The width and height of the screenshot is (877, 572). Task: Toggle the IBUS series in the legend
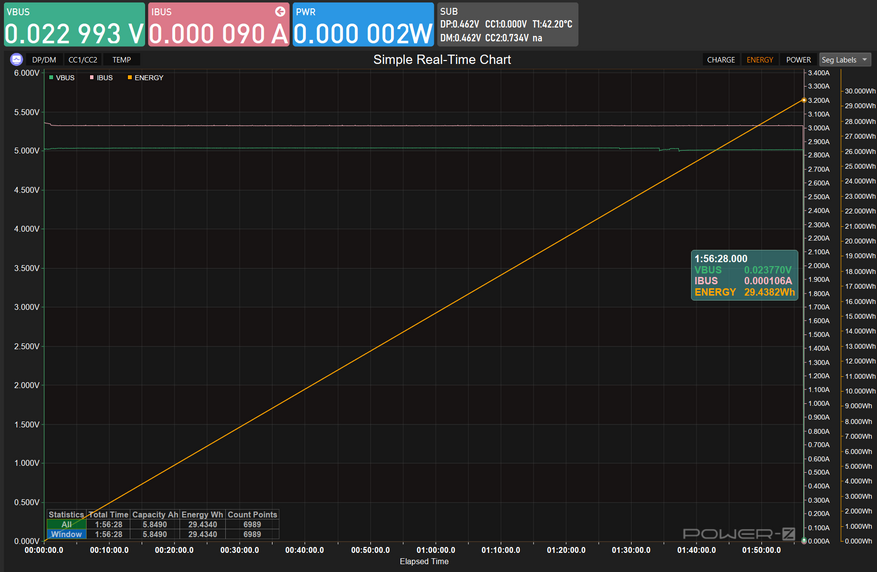click(101, 77)
